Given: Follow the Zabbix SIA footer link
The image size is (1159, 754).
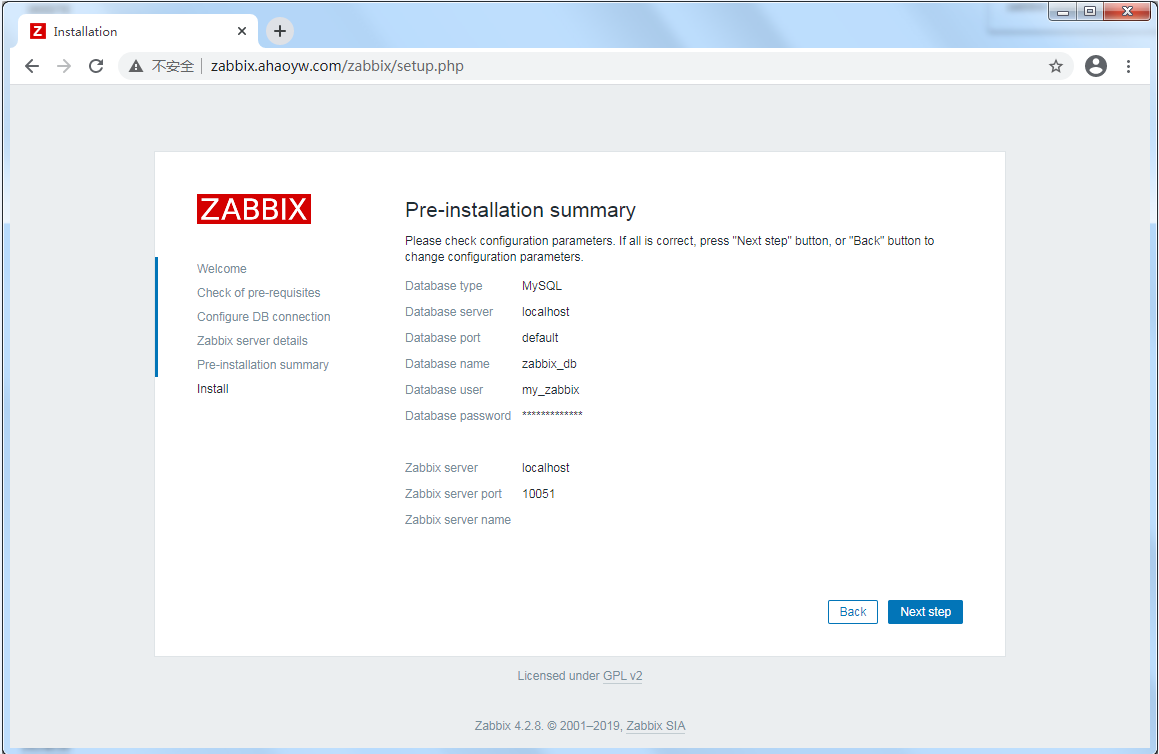Looking at the screenshot, I should coord(655,726).
